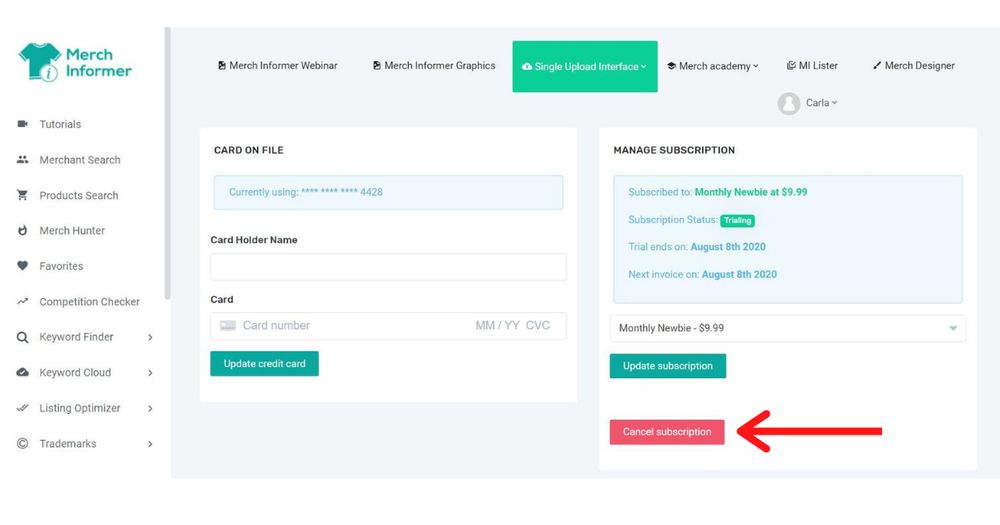The image size is (1000, 525).
Task: Click the CARD ON FILE heading
Action: pyautogui.click(x=249, y=150)
